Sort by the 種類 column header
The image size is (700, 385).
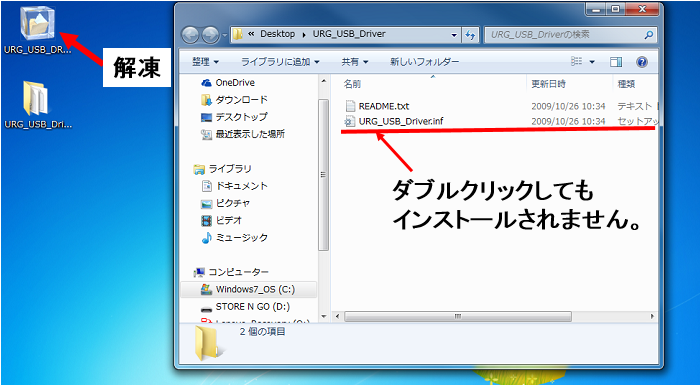[x=626, y=84]
